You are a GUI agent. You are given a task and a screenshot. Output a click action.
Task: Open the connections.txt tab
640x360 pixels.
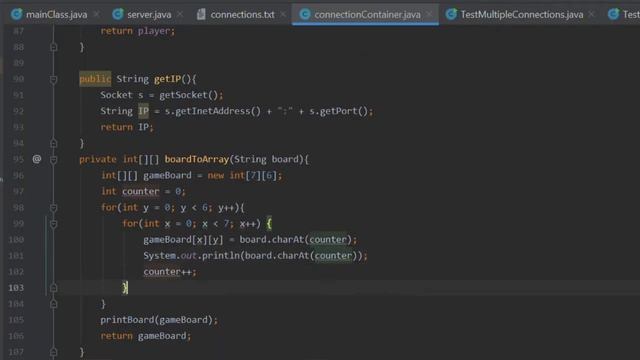(242, 15)
